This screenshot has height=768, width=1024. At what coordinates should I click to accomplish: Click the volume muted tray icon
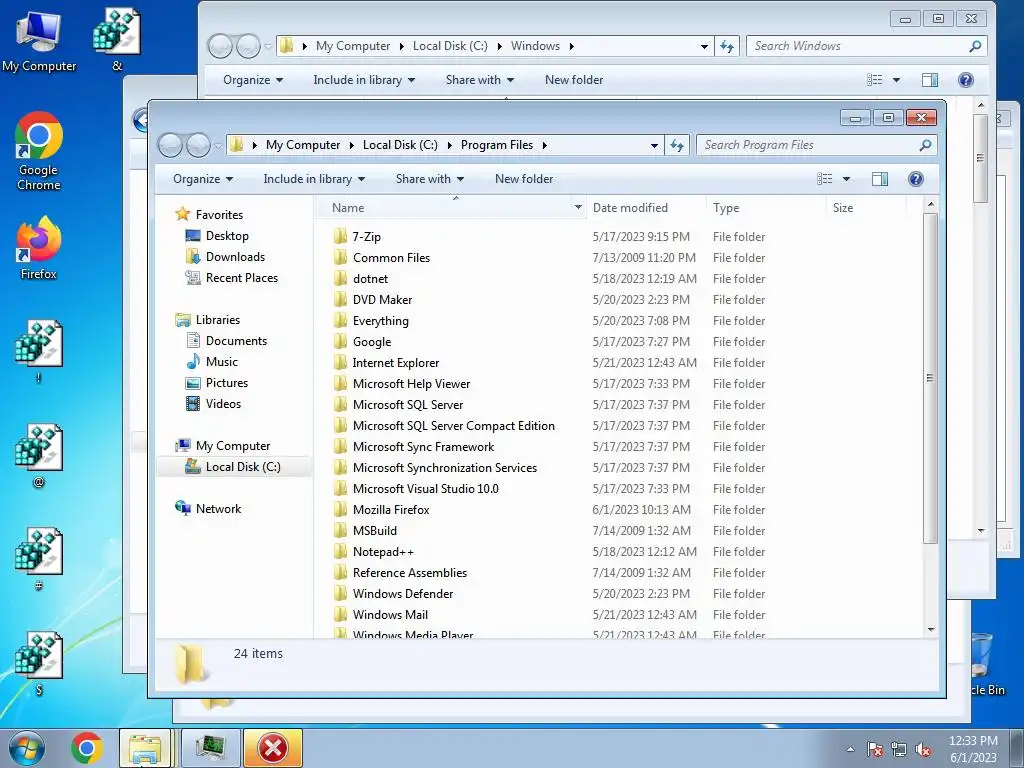point(923,750)
